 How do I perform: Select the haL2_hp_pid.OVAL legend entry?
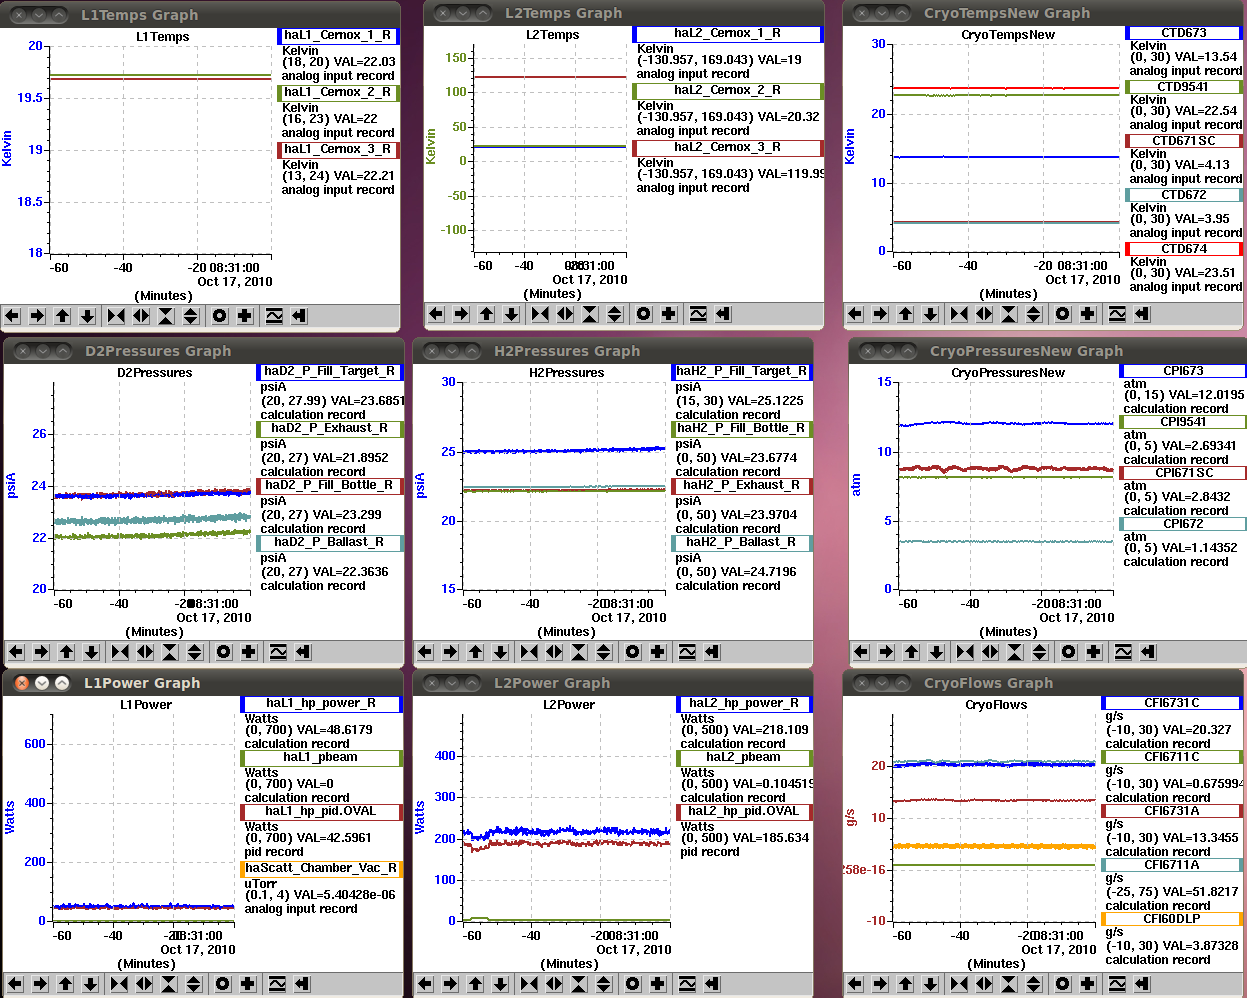[x=744, y=811]
